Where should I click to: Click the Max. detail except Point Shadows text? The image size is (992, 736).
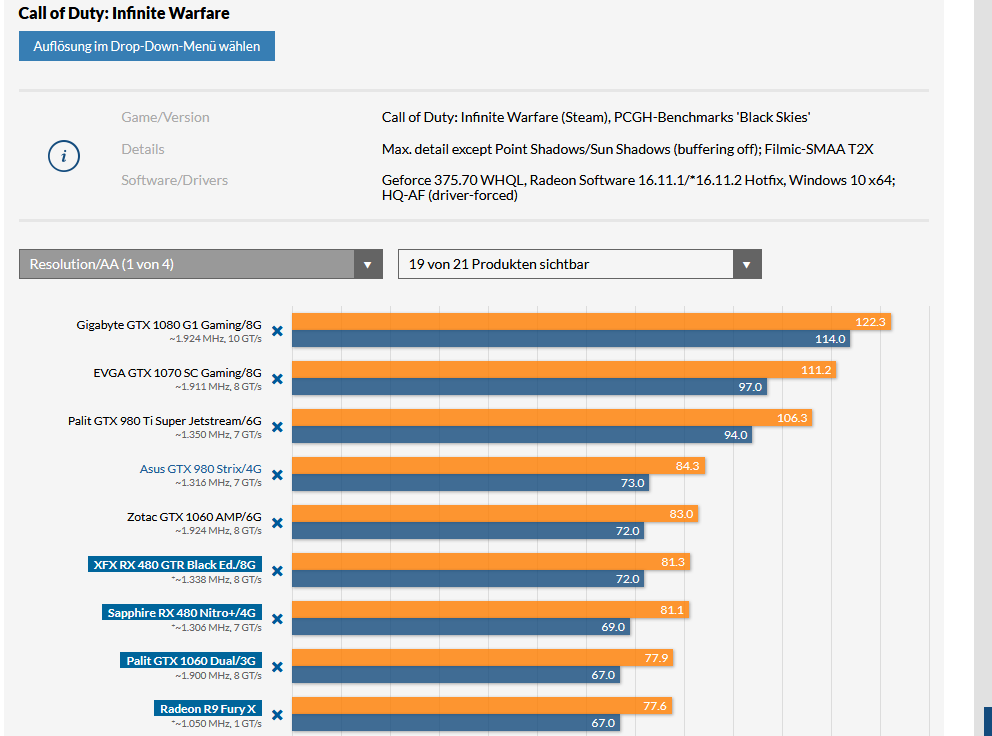[x=628, y=149]
